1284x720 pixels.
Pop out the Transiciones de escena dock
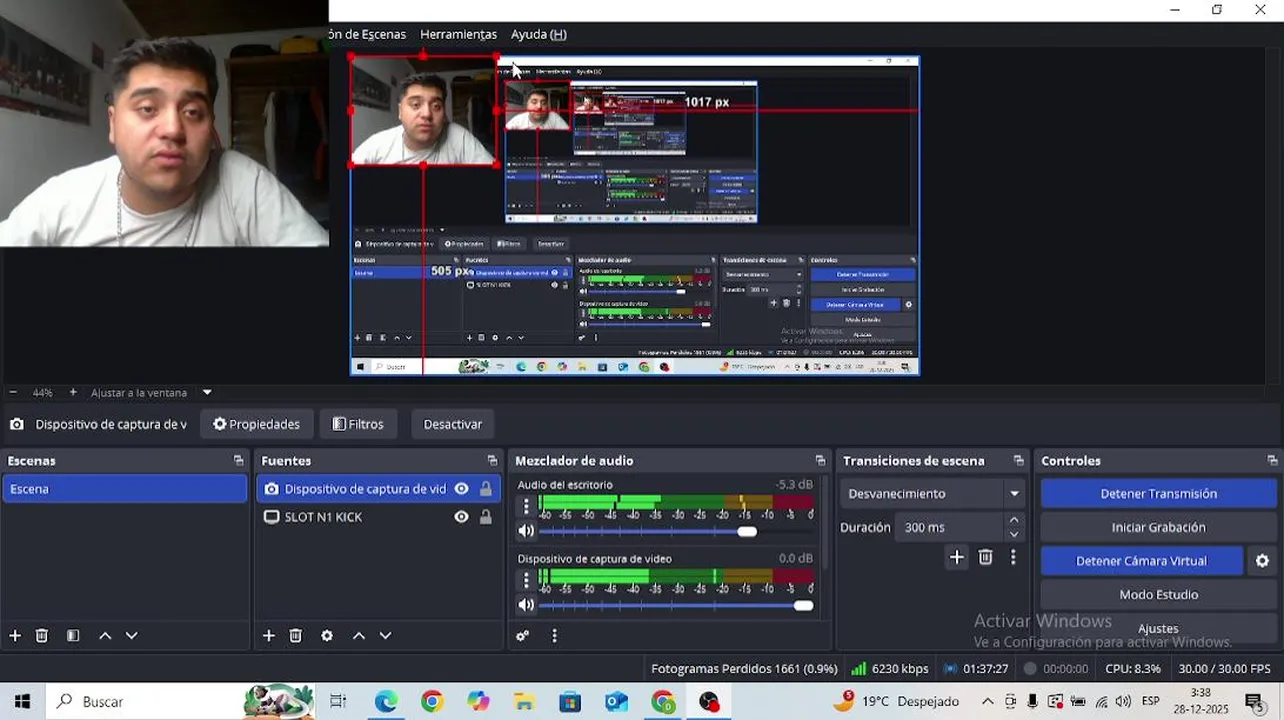click(1018, 461)
